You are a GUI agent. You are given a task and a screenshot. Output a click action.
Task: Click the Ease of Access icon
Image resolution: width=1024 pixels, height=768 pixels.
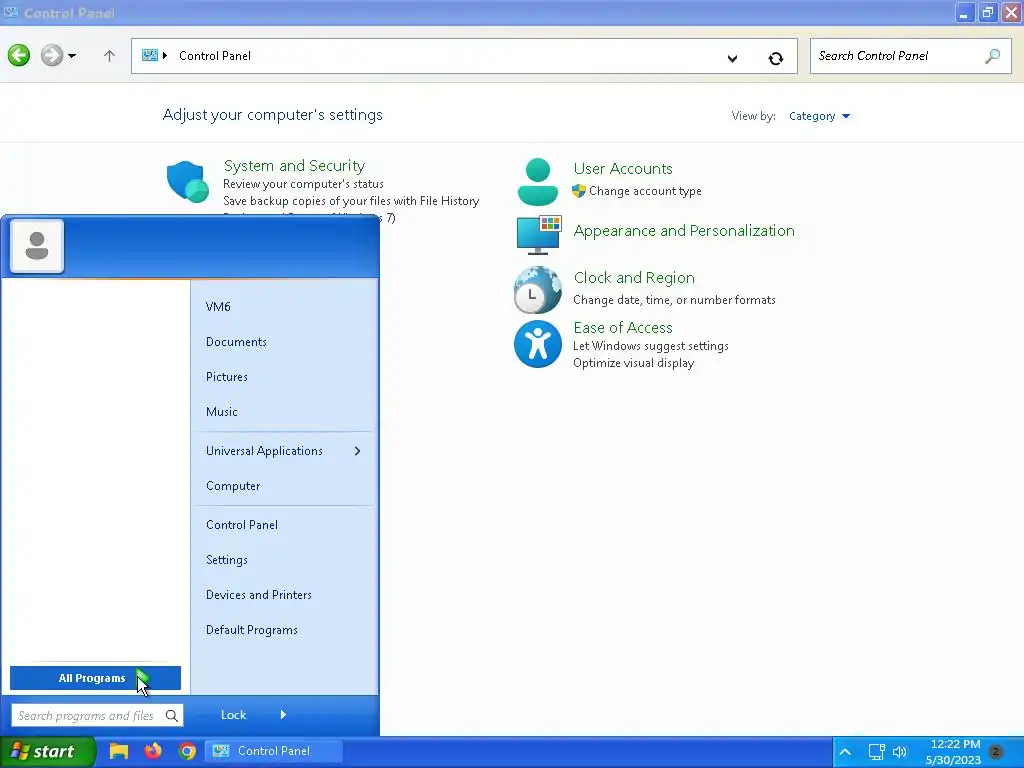[537, 344]
